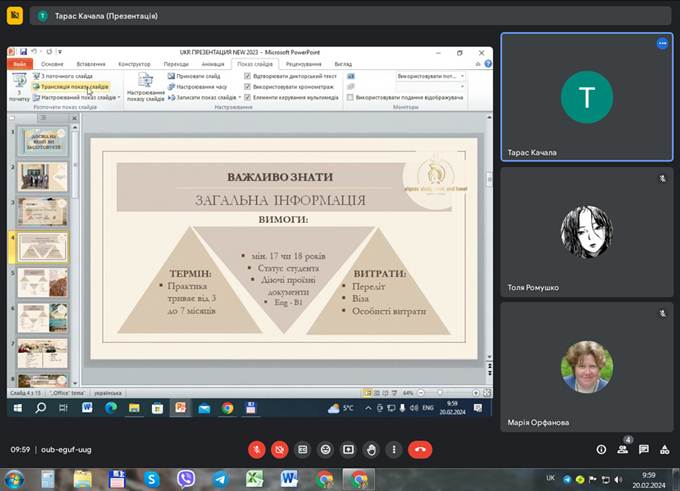Enable closed captions in the call
The height and width of the screenshot is (491, 680).
point(303,450)
